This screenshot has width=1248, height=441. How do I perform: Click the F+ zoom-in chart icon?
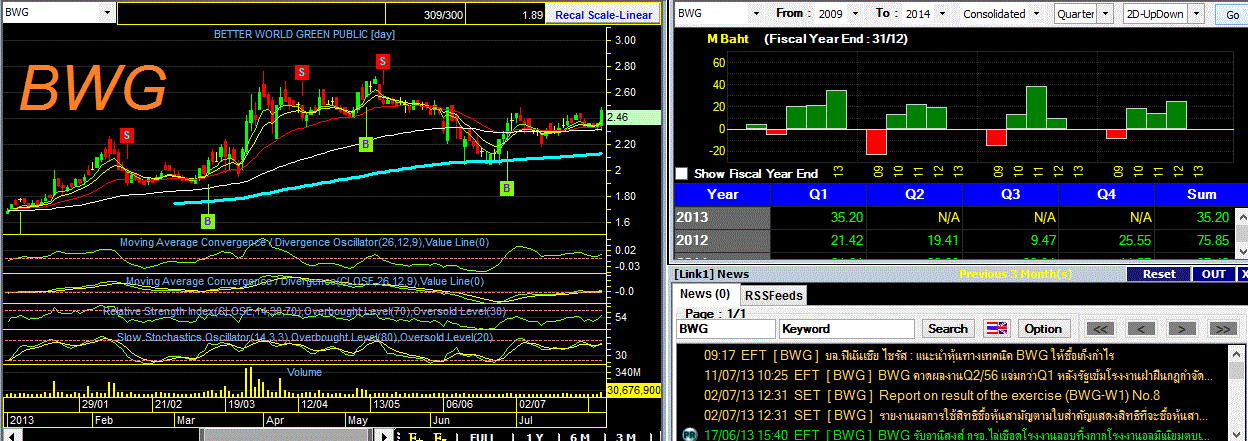(x=416, y=437)
